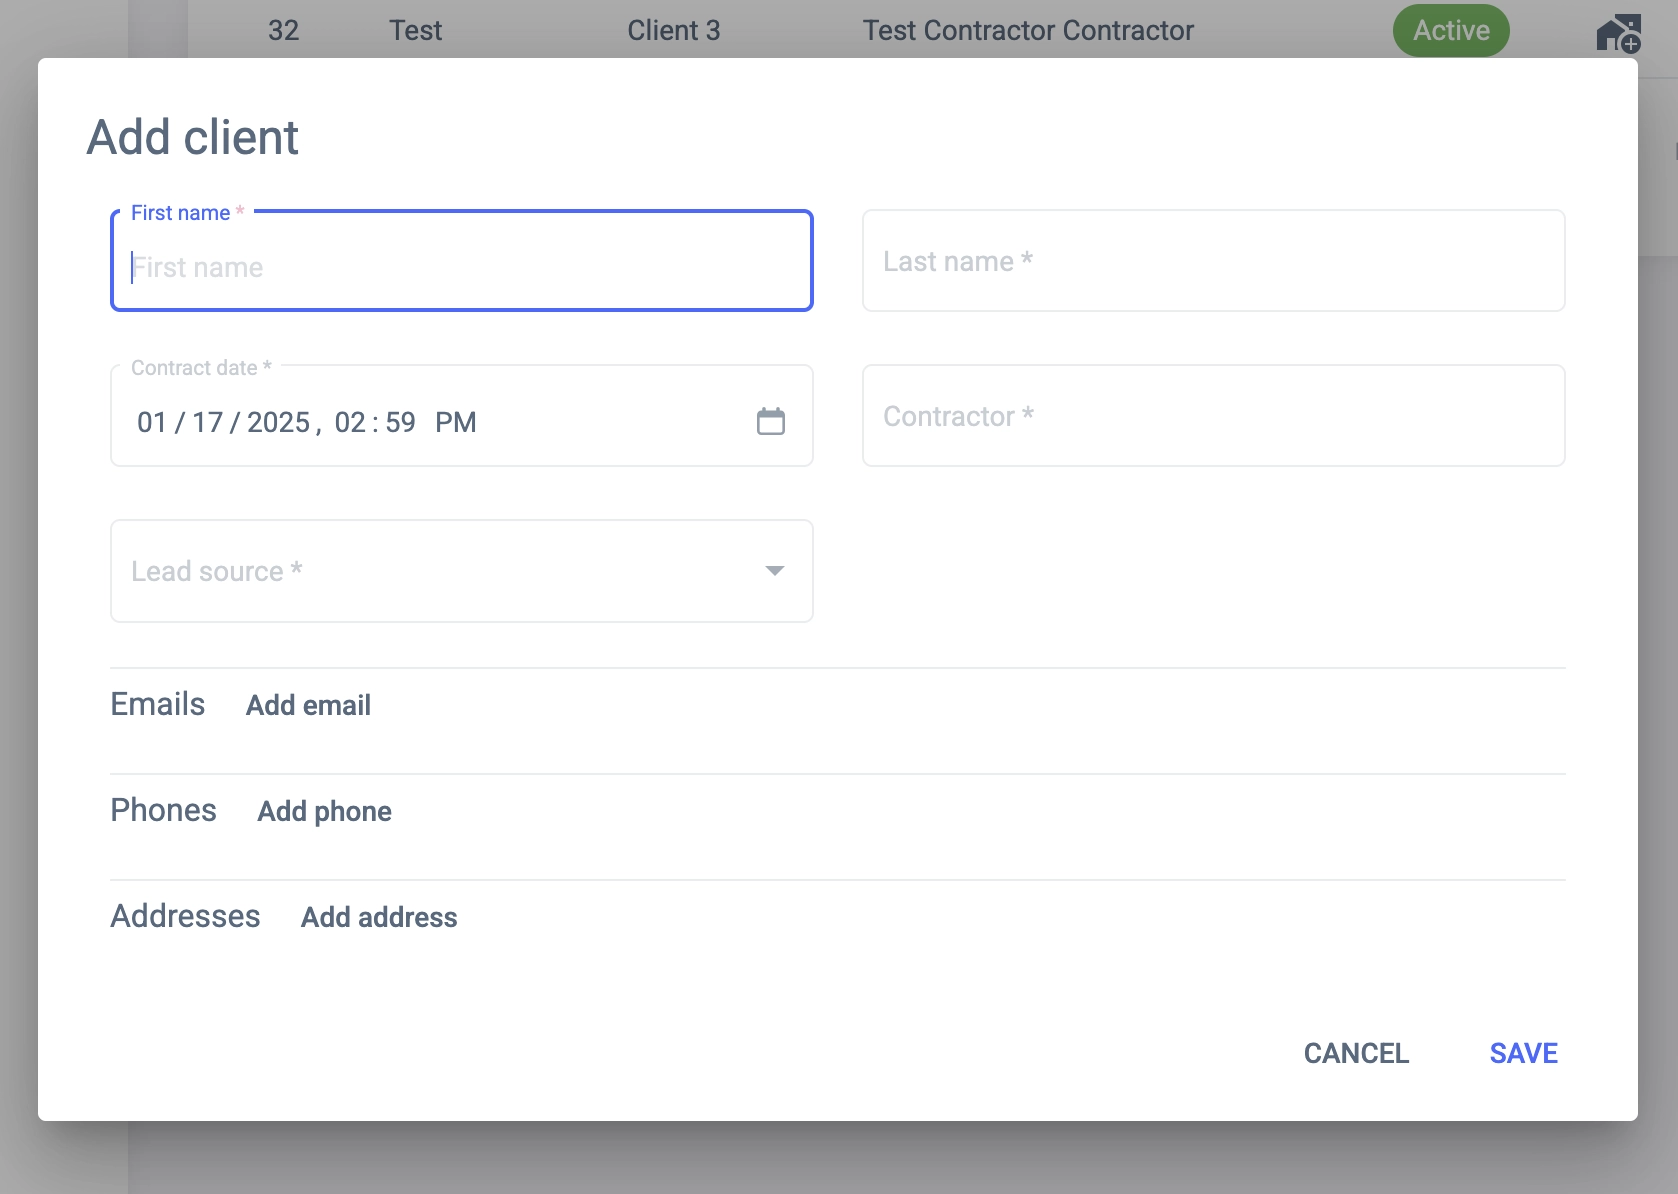Save the new client

[1523, 1053]
